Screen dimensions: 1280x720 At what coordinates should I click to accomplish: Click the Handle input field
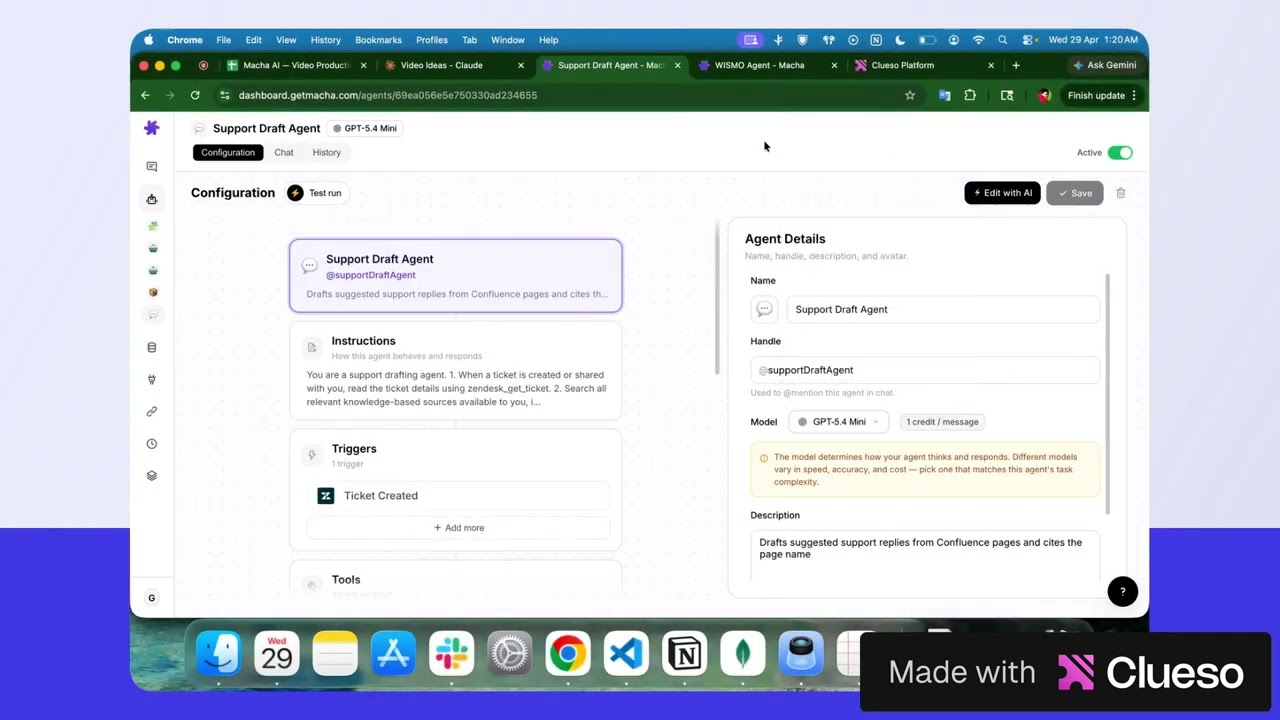(x=925, y=370)
